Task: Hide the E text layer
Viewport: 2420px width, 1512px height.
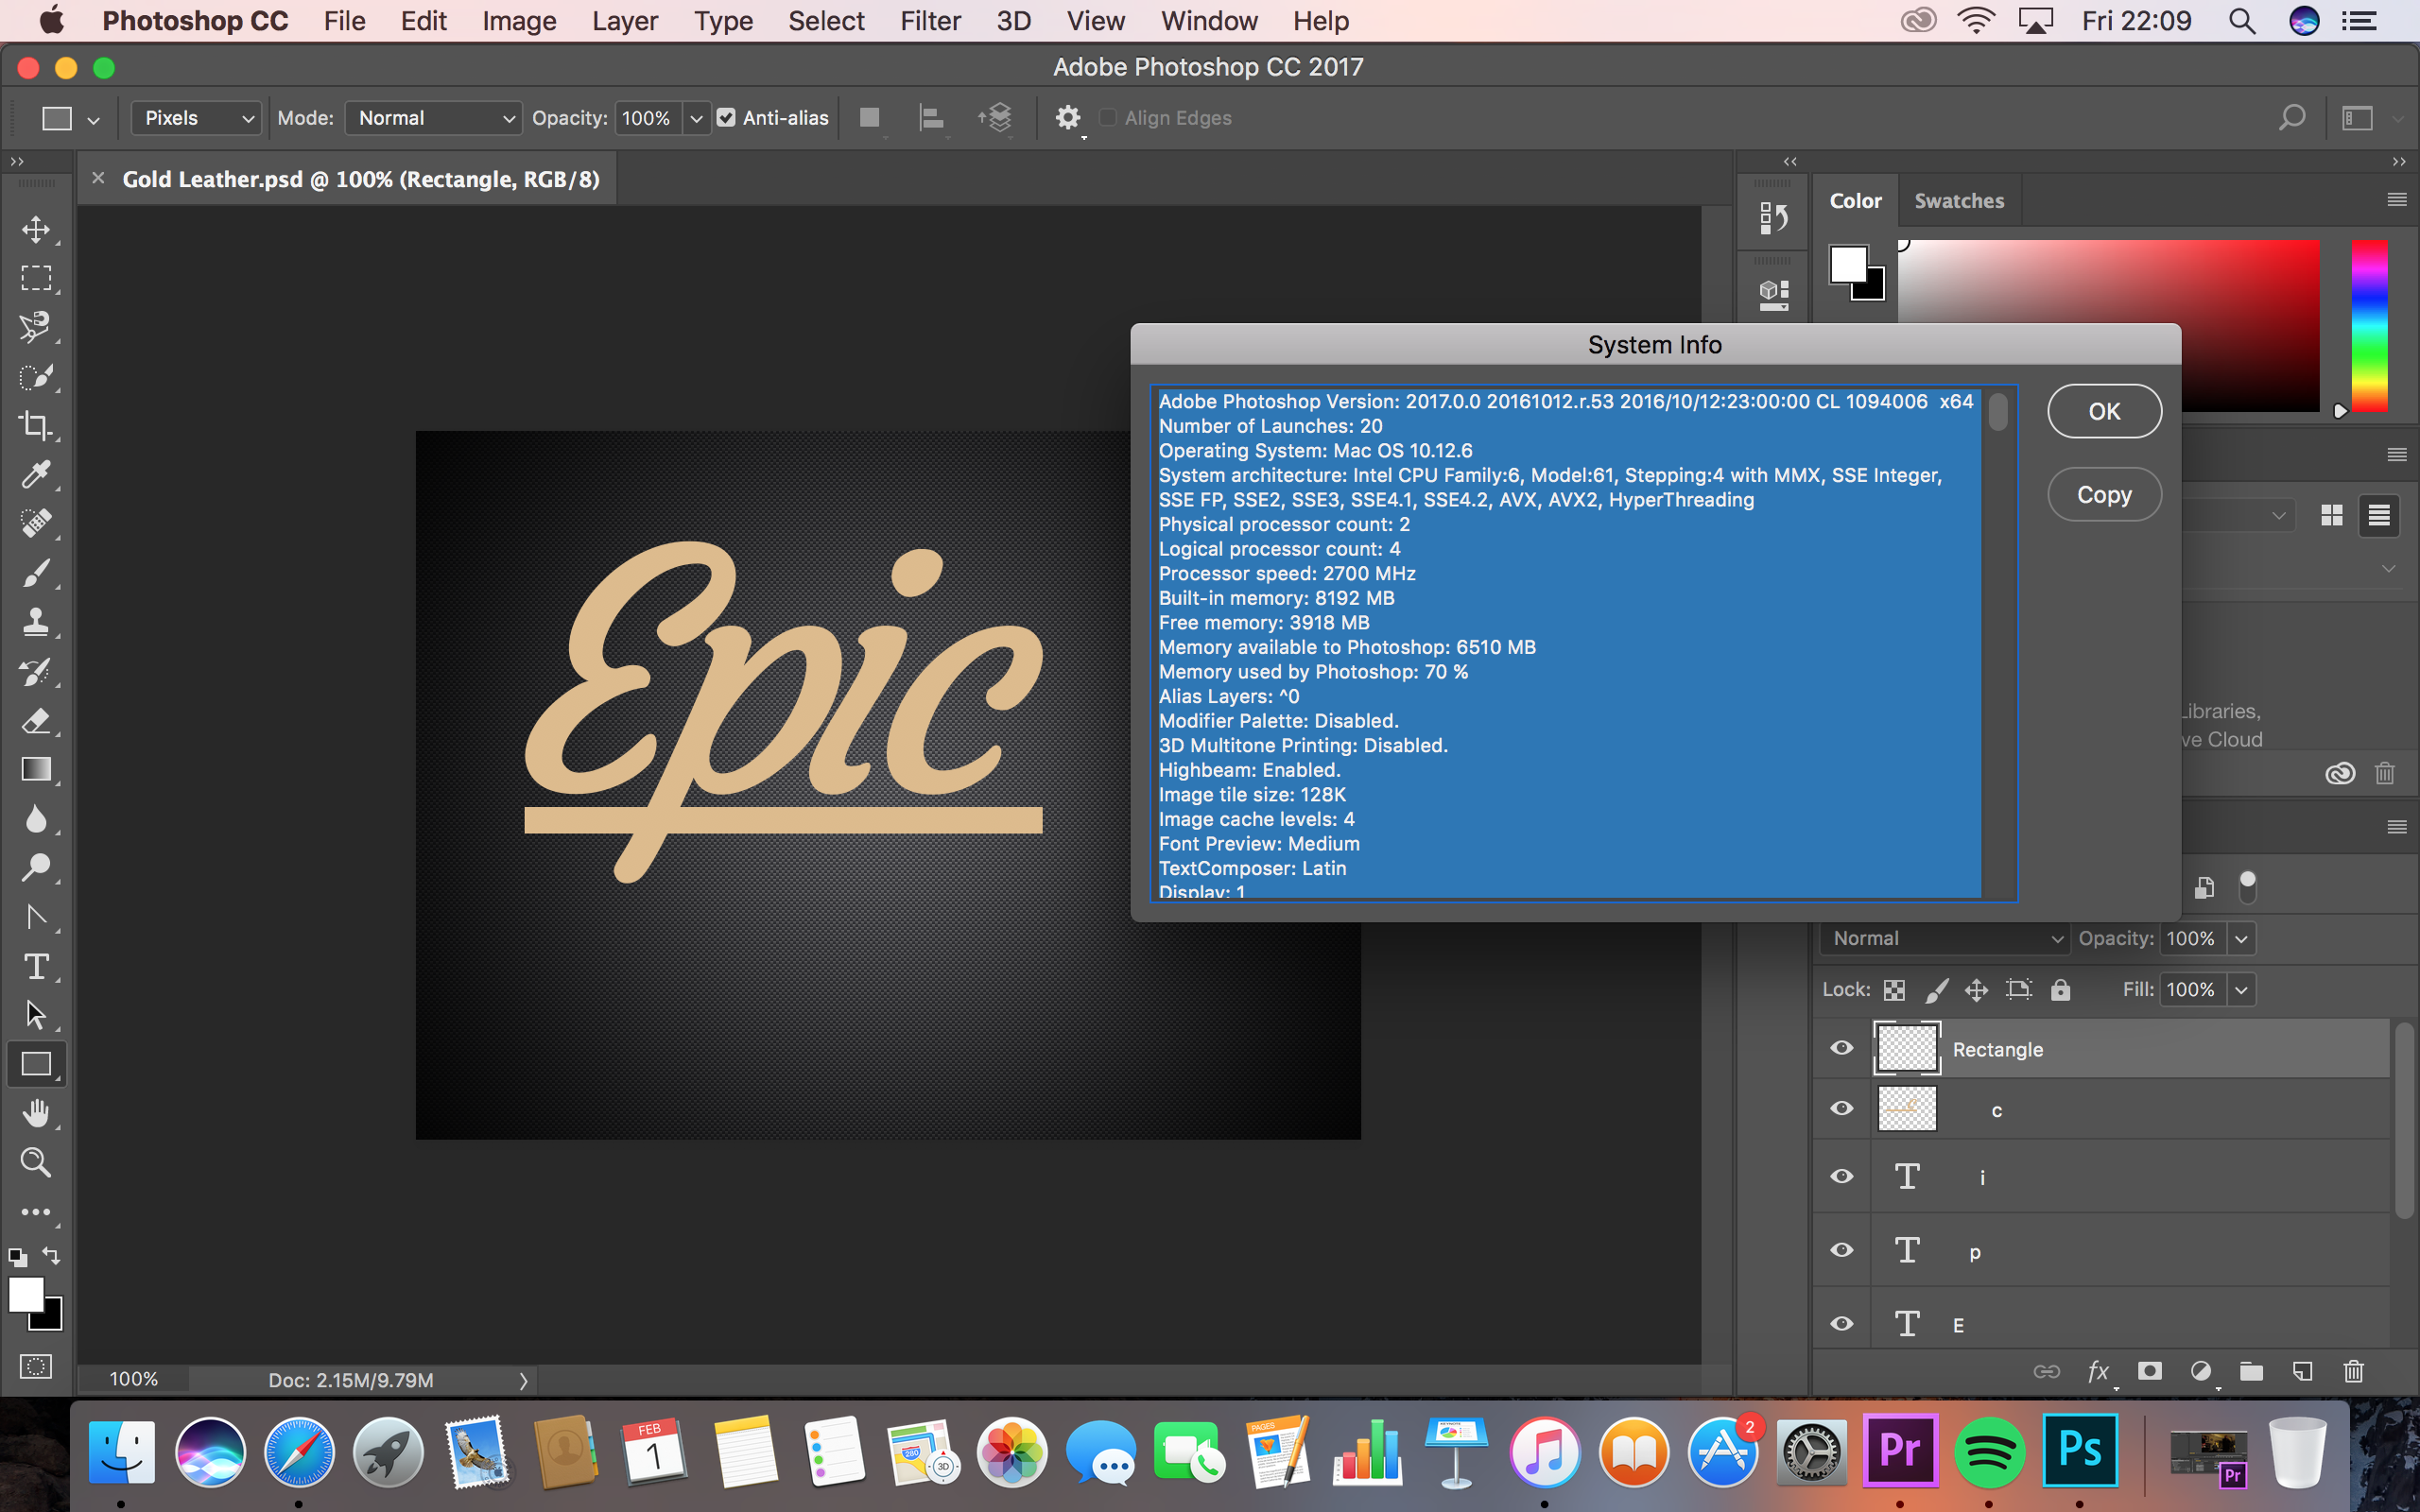Action: pyautogui.click(x=1842, y=1324)
